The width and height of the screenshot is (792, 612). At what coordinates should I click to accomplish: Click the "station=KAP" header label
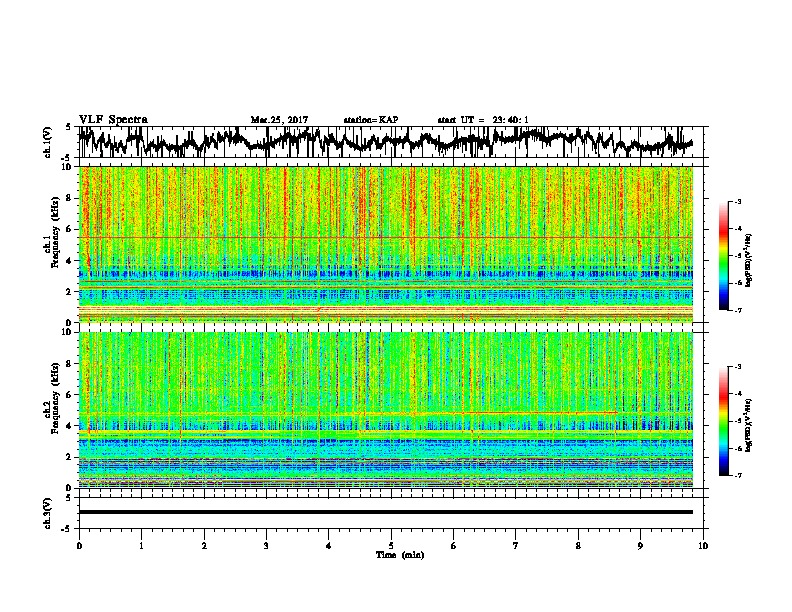click(371, 120)
